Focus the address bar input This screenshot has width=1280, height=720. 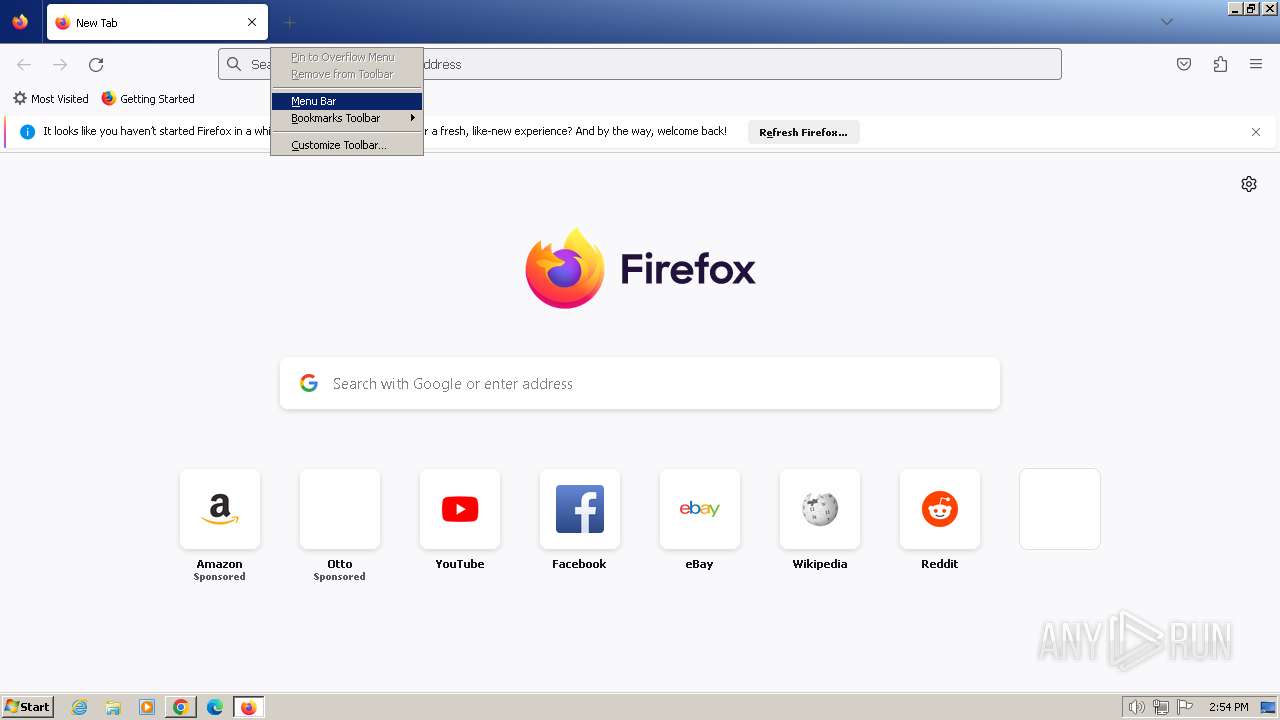click(640, 64)
